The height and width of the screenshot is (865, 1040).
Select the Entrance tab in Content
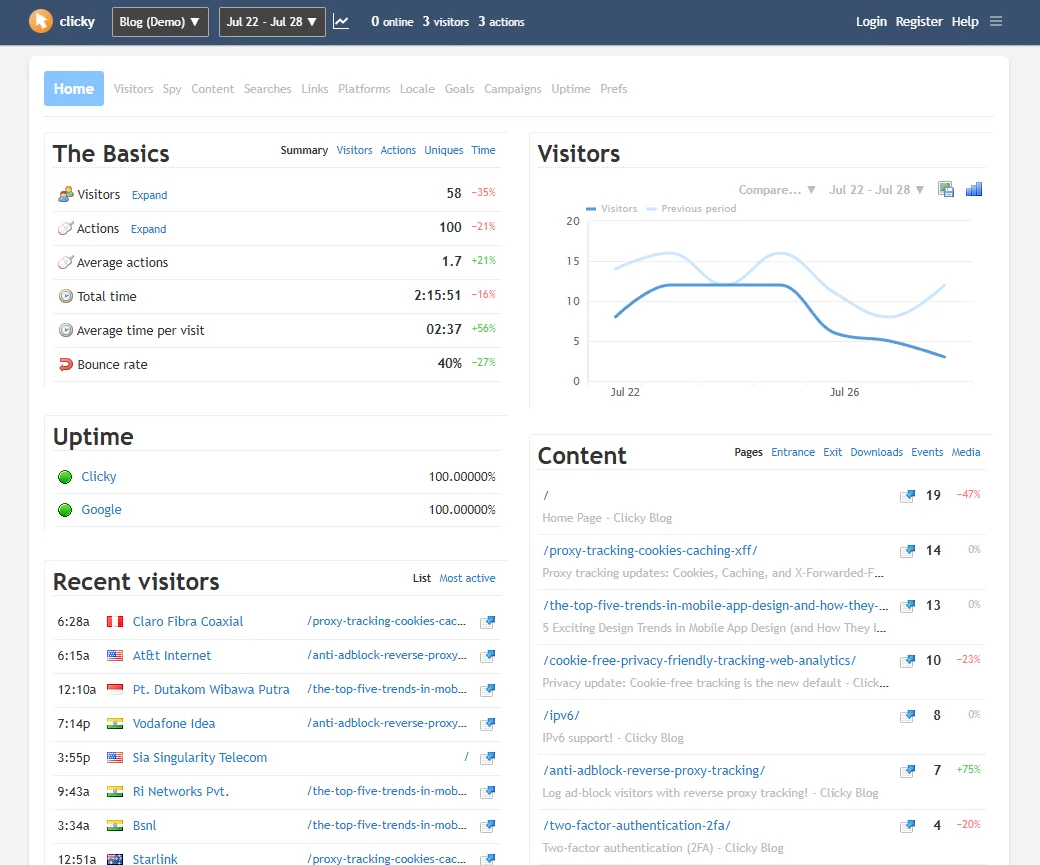tap(792, 452)
